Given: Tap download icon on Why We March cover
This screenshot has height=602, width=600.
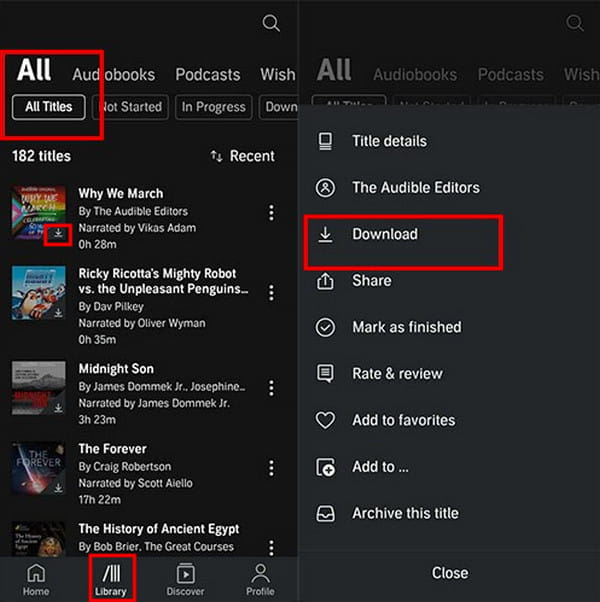Looking at the screenshot, I should [58, 233].
